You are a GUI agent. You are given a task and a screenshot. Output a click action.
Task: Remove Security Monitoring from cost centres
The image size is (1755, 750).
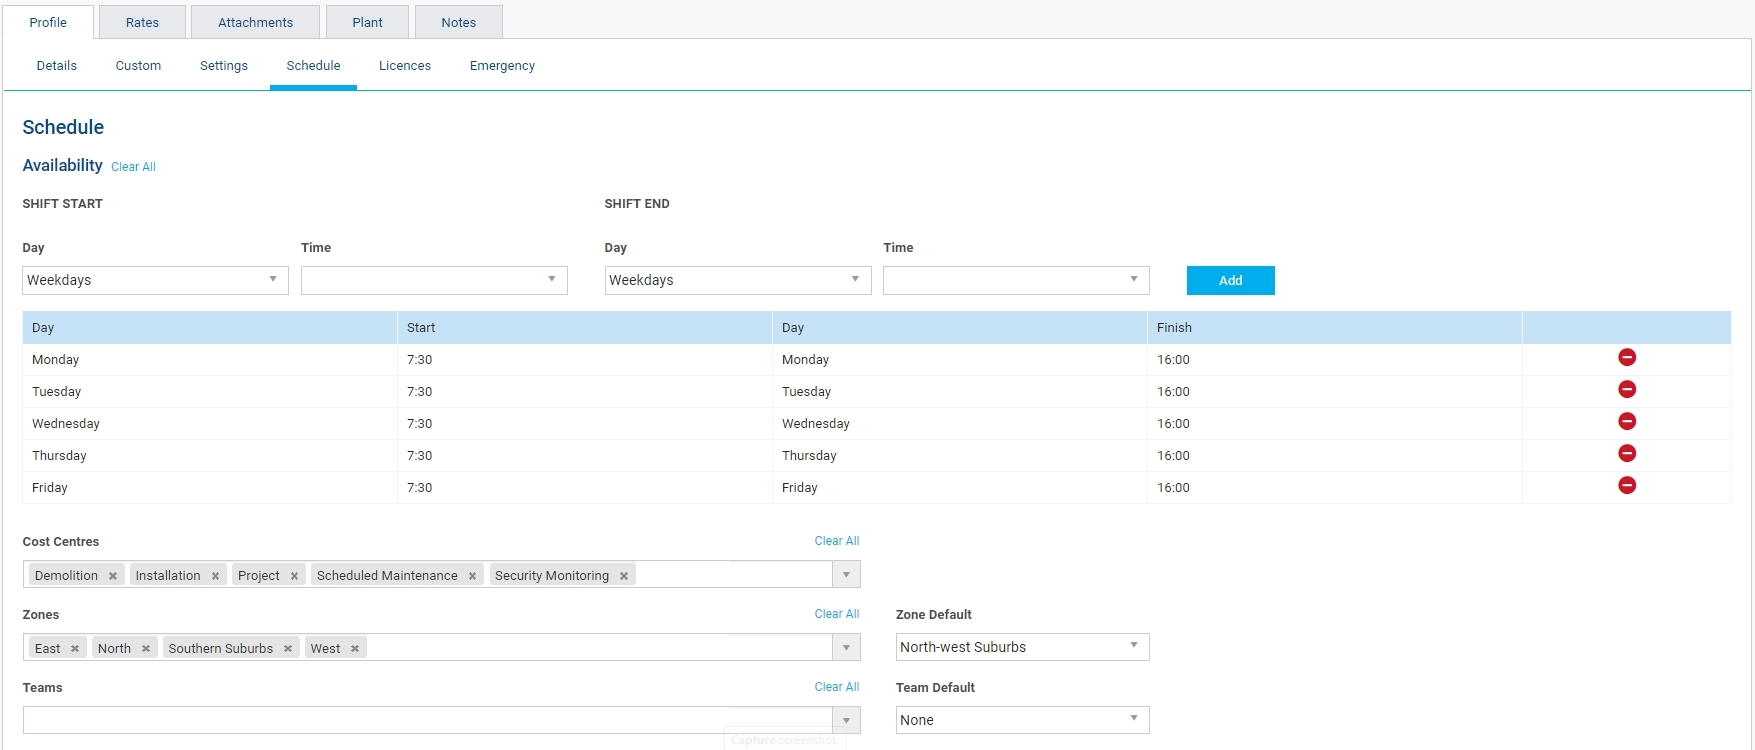(x=624, y=576)
